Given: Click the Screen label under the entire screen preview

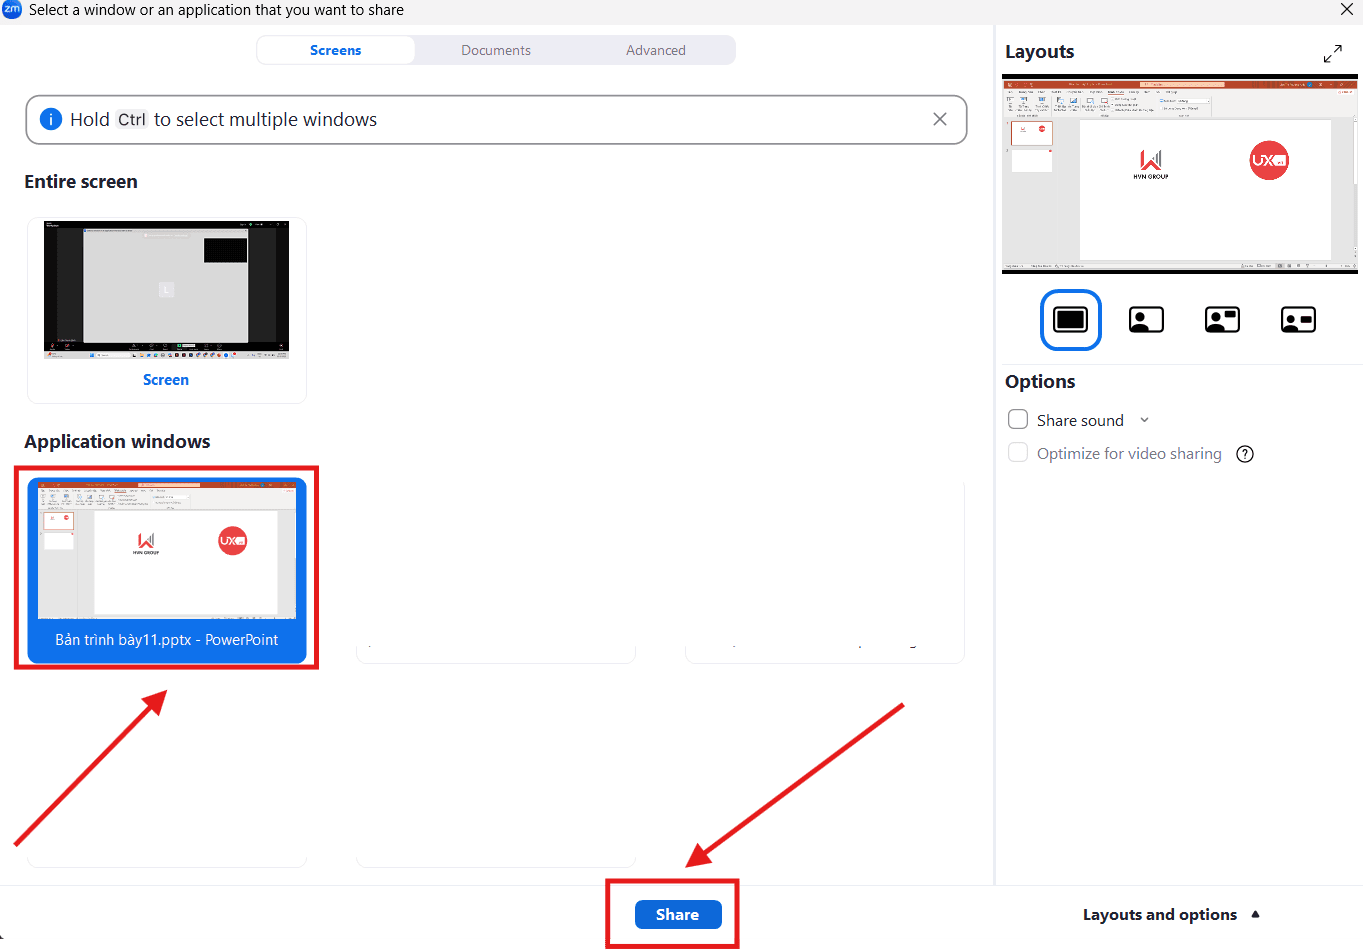Looking at the screenshot, I should 165,379.
